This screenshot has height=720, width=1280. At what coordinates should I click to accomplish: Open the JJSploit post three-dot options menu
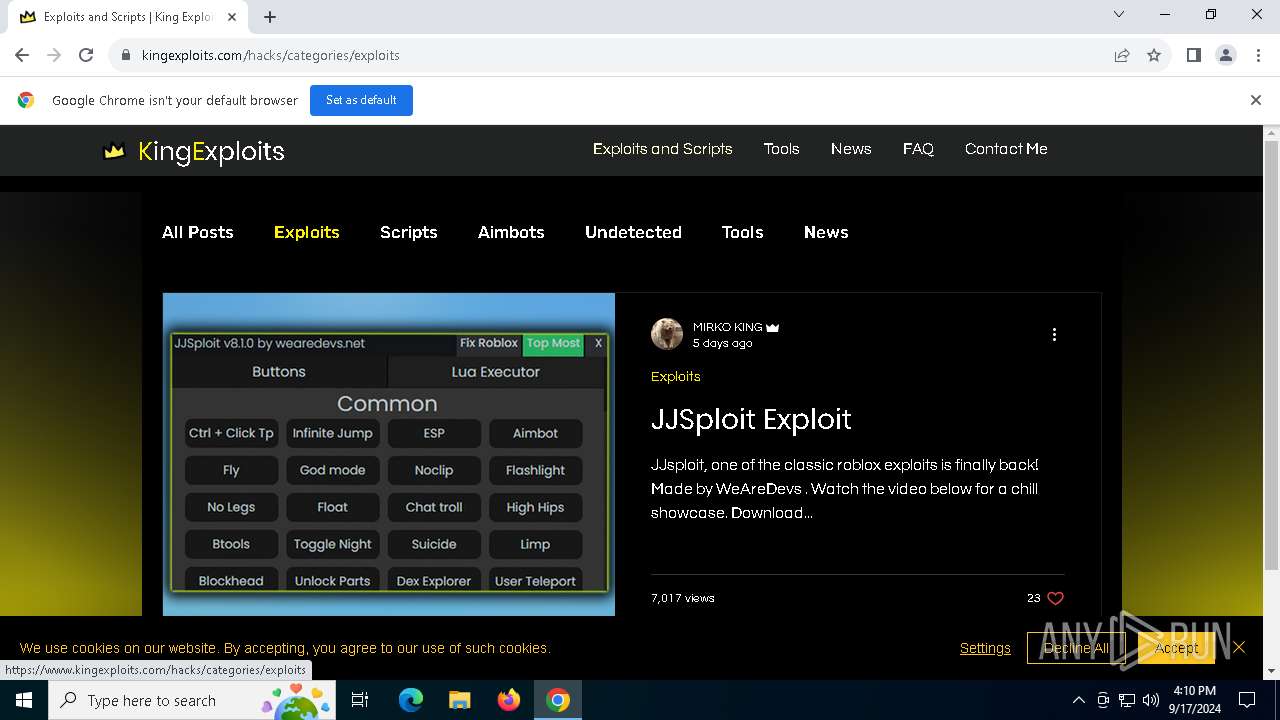click(x=1054, y=335)
